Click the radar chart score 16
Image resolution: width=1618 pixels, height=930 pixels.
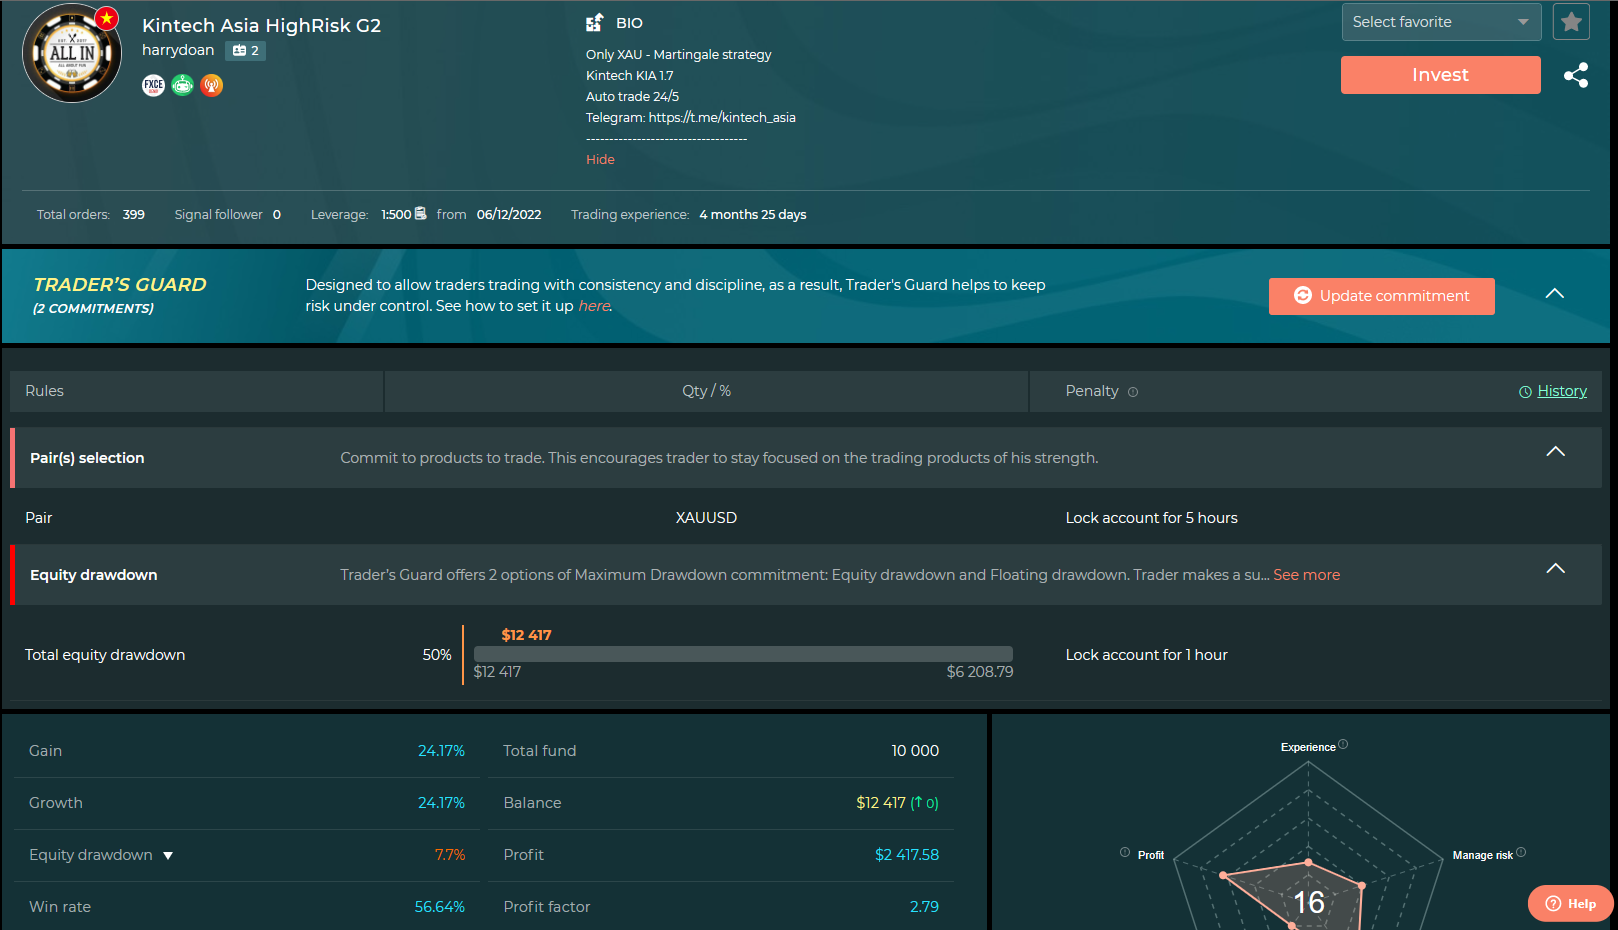point(1309,903)
